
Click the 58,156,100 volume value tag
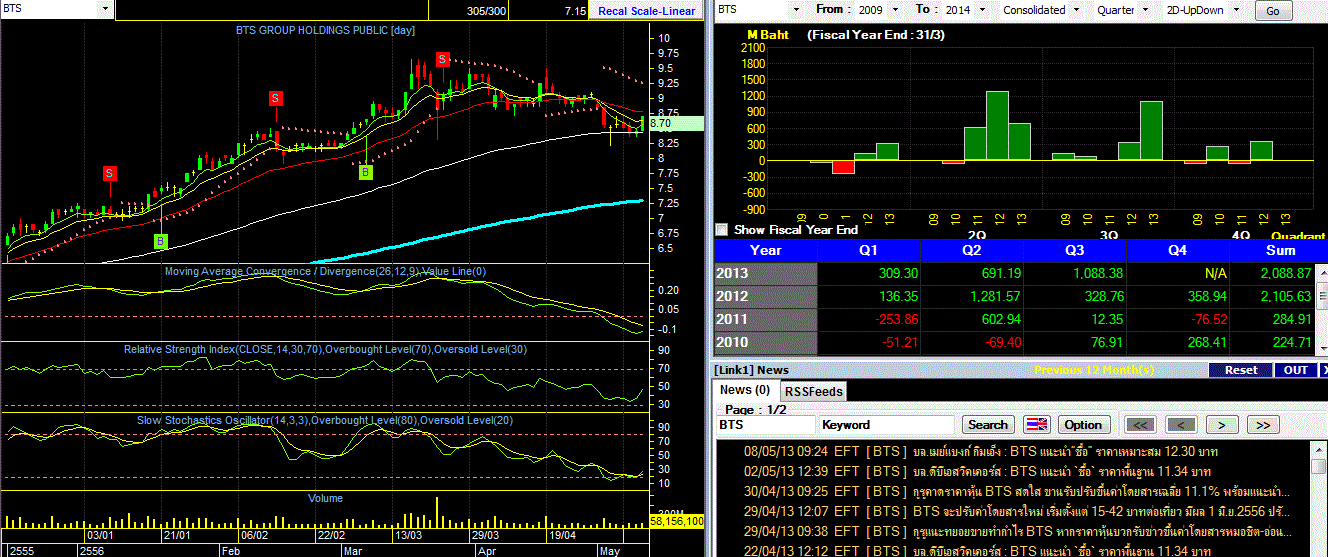(x=677, y=521)
